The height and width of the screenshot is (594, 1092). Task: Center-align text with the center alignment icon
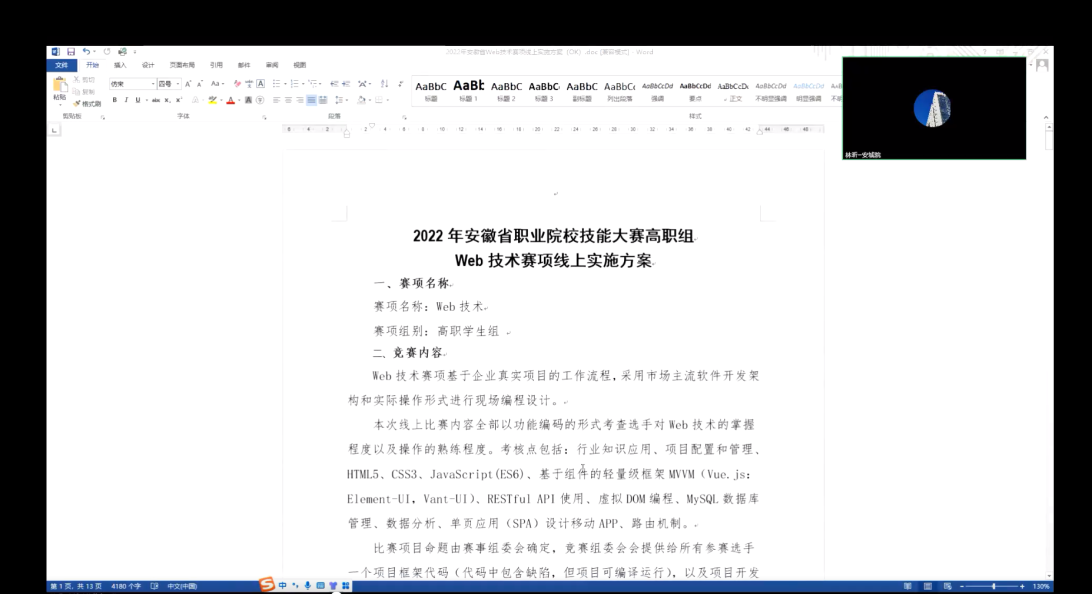pyautogui.click(x=288, y=100)
